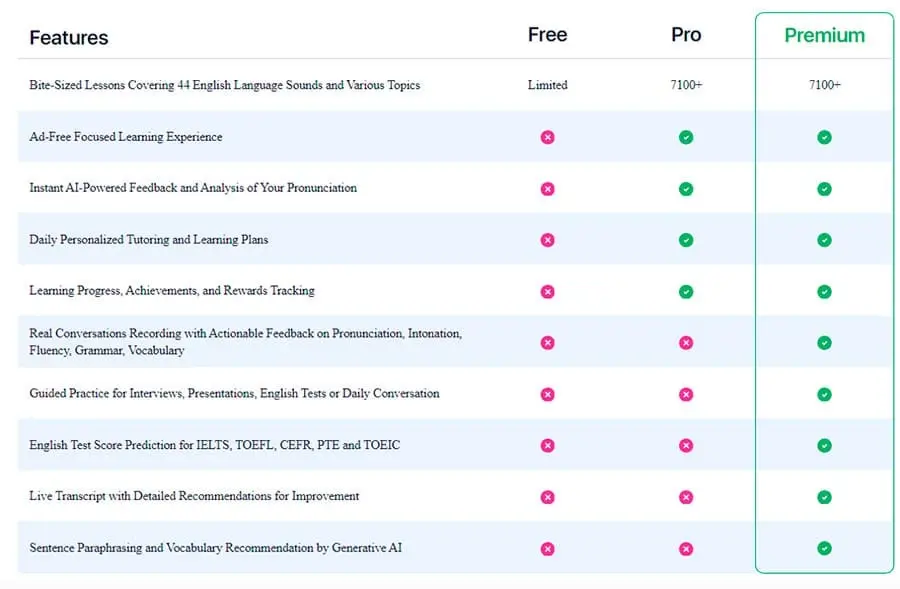Click Pro checkmark in Daily Personalized Tutoring row
The image size is (900, 589).
click(x=686, y=240)
